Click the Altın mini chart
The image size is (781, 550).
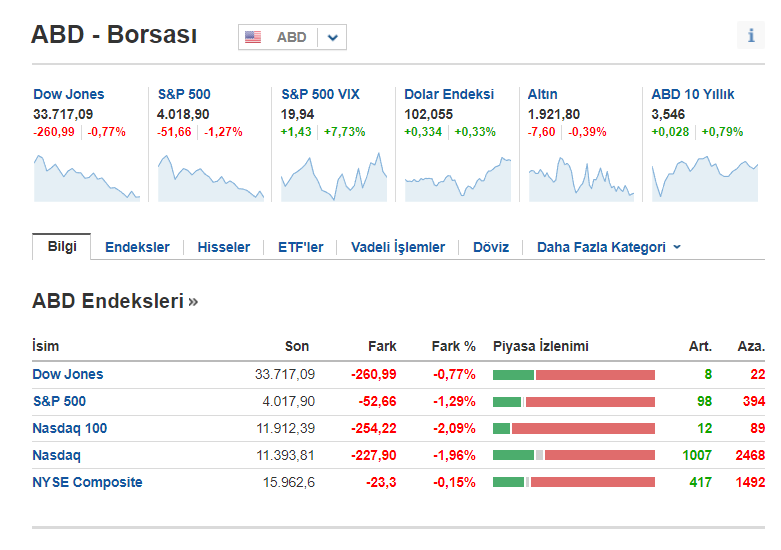pyautogui.click(x=581, y=177)
